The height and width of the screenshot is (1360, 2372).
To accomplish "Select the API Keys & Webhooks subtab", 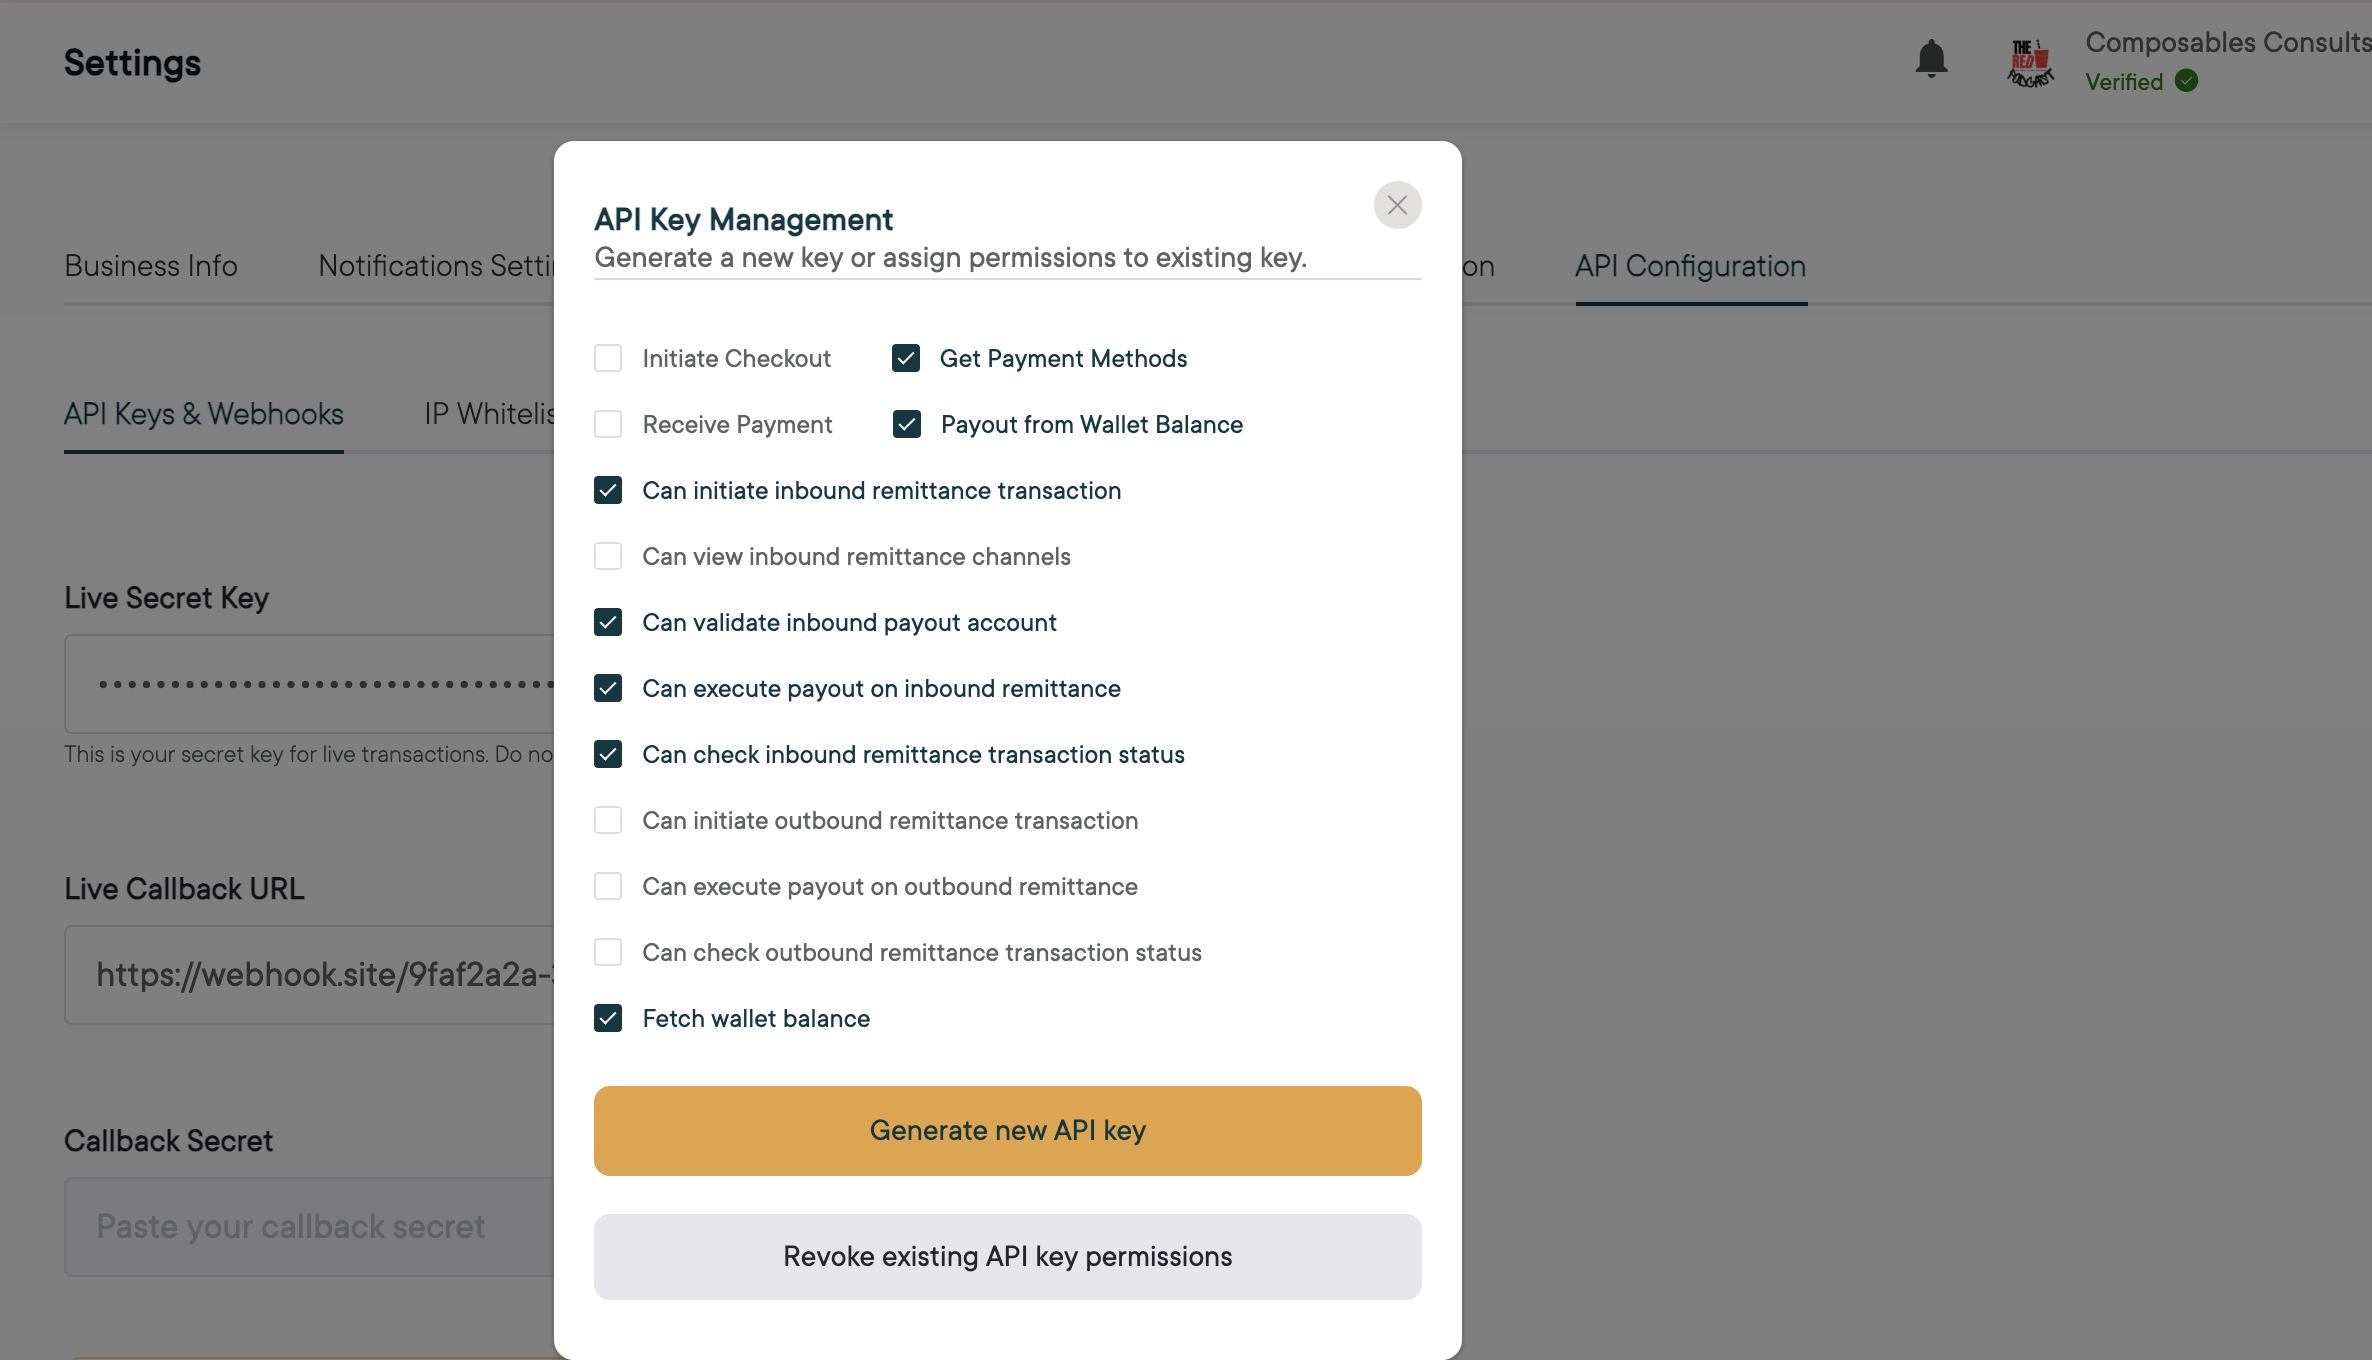I will click(x=204, y=414).
